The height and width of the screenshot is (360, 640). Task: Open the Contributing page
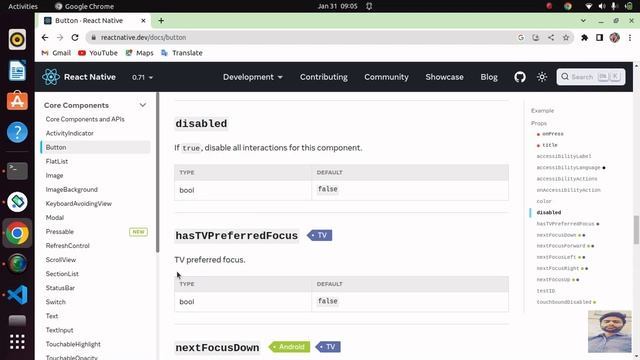click(324, 77)
